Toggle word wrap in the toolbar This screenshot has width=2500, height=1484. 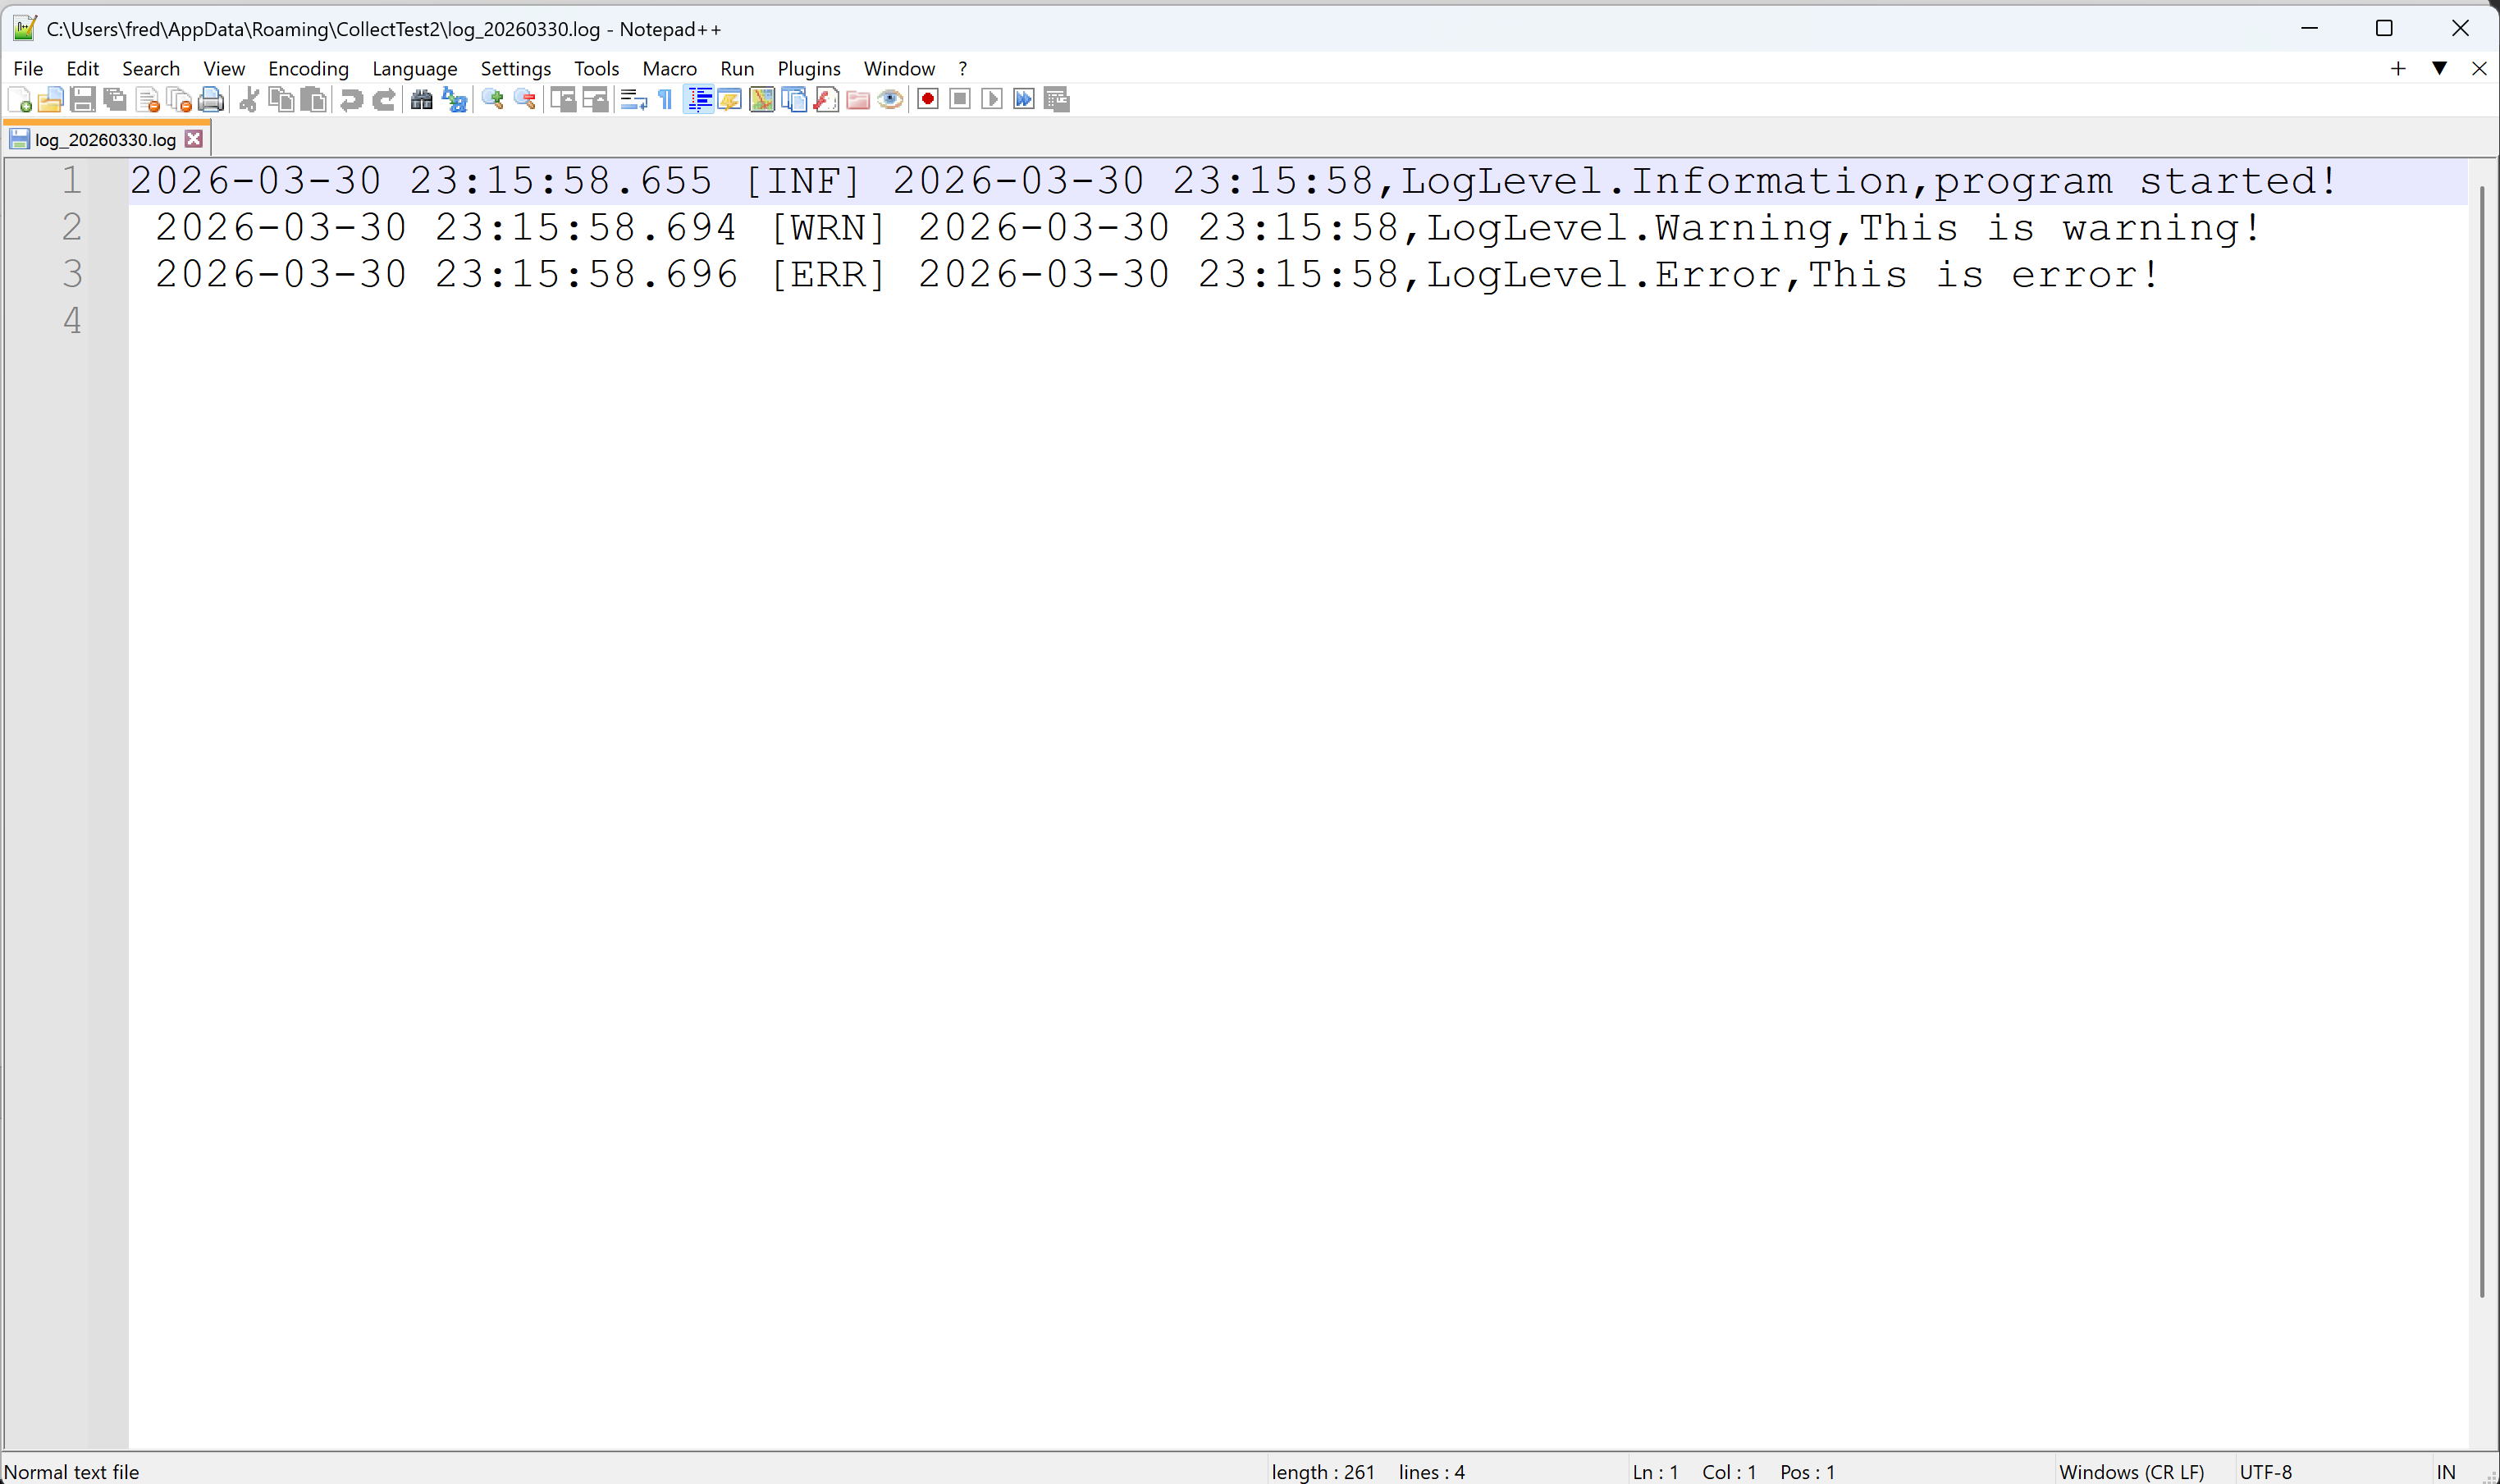click(x=633, y=99)
